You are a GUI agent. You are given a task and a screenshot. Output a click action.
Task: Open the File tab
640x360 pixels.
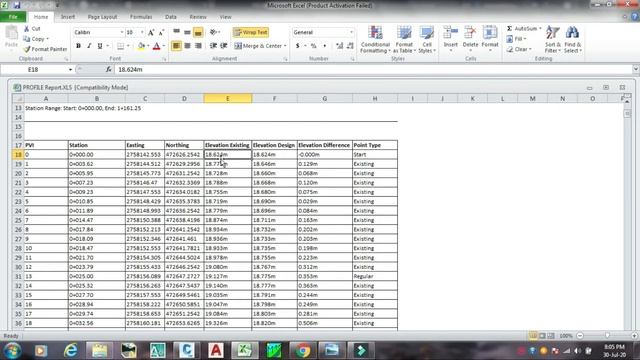(x=13, y=17)
